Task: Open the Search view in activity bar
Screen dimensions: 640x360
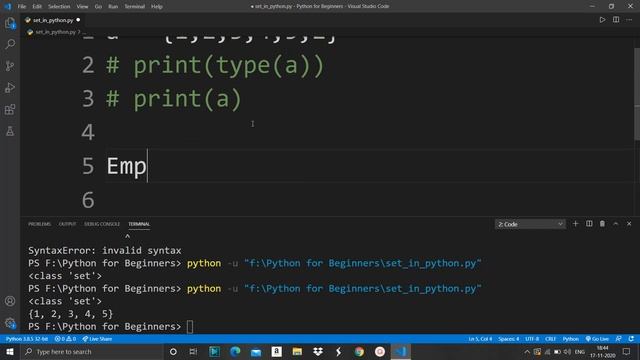Action: [10, 44]
